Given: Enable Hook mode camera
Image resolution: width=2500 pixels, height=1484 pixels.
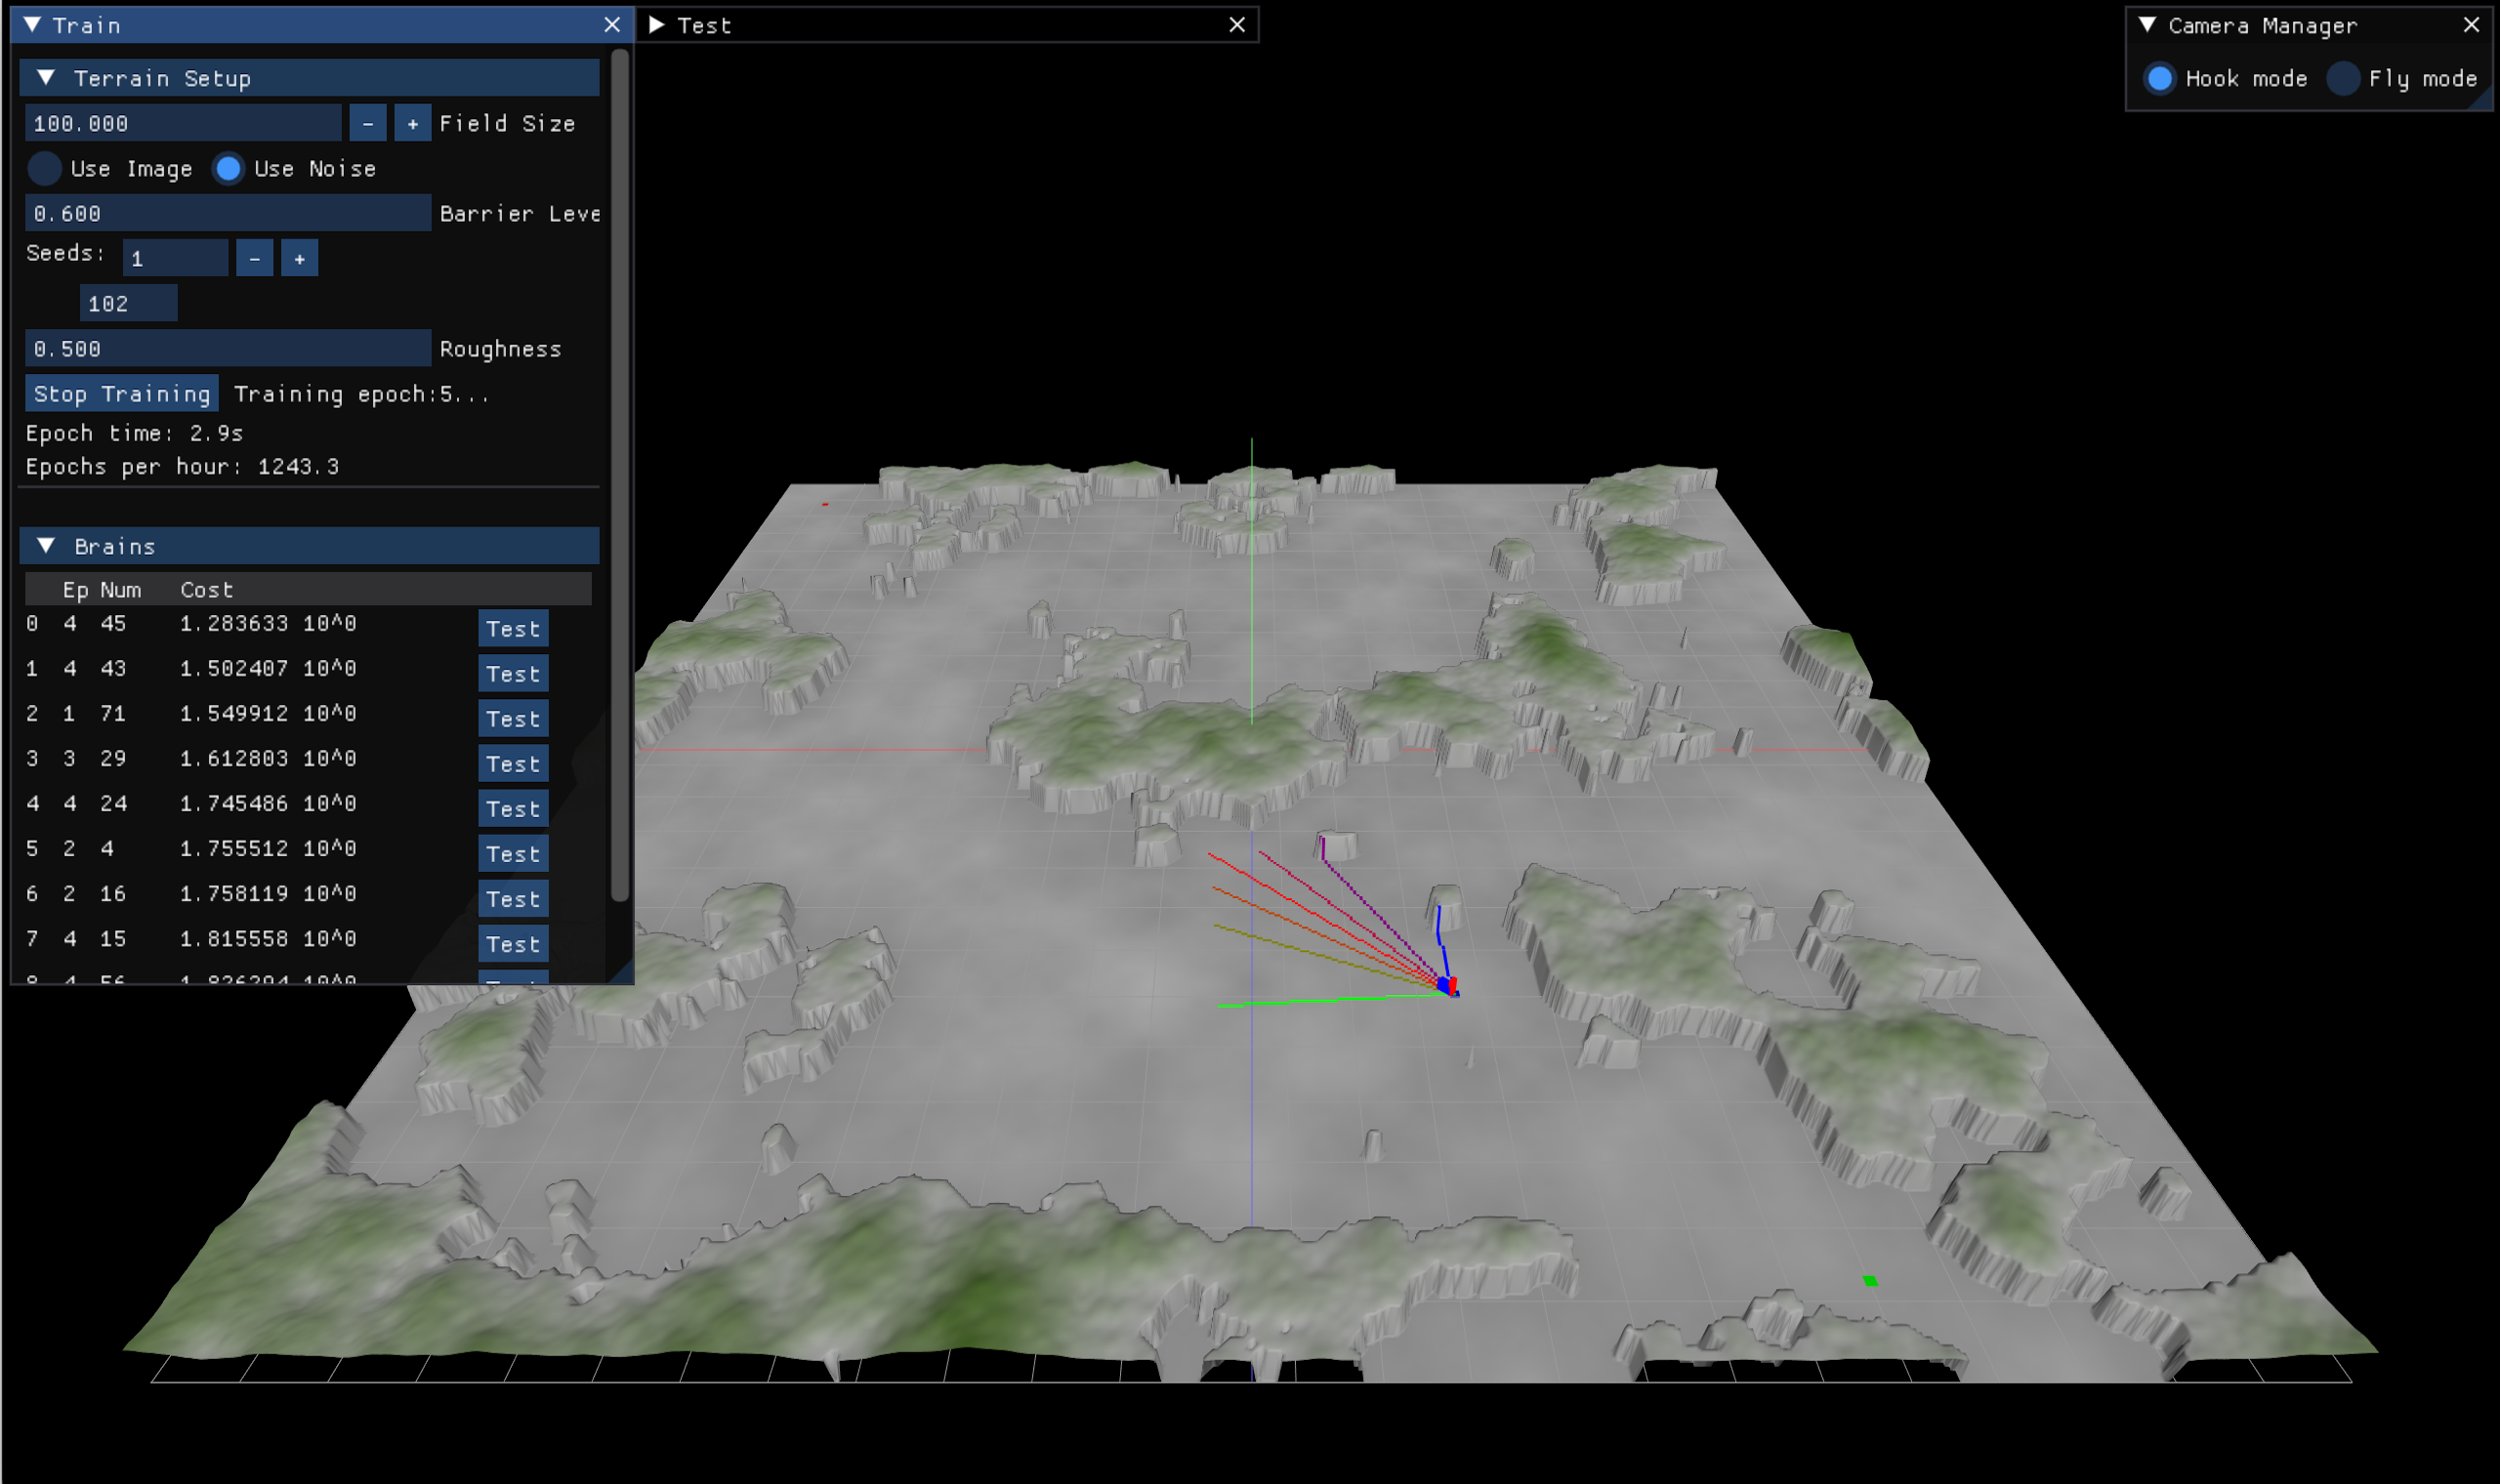Looking at the screenshot, I should (2160, 79).
